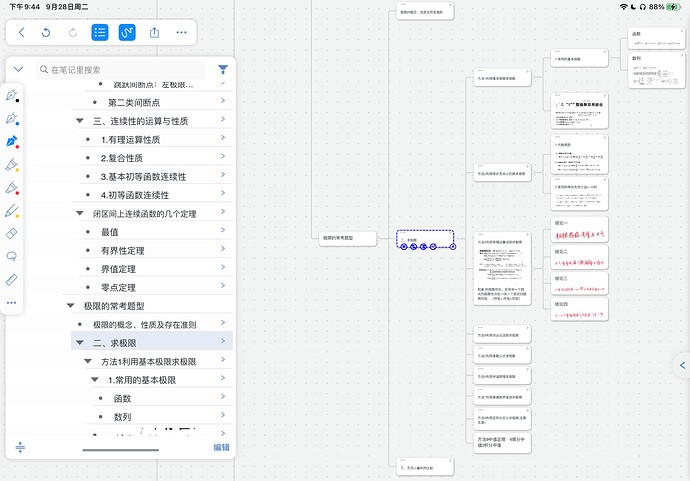Select the eraser tool
This screenshot has height=481, width=690.
pyautogui.click(x=12, y=233)
